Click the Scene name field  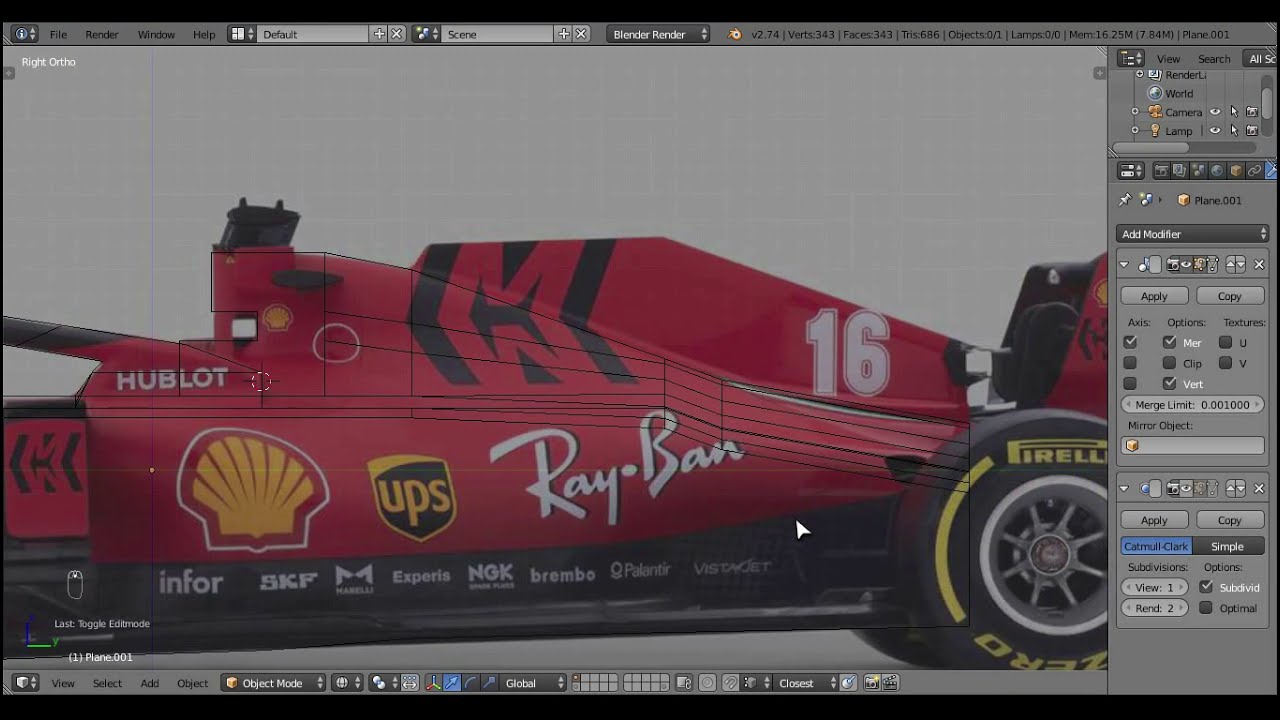[497, 34]
